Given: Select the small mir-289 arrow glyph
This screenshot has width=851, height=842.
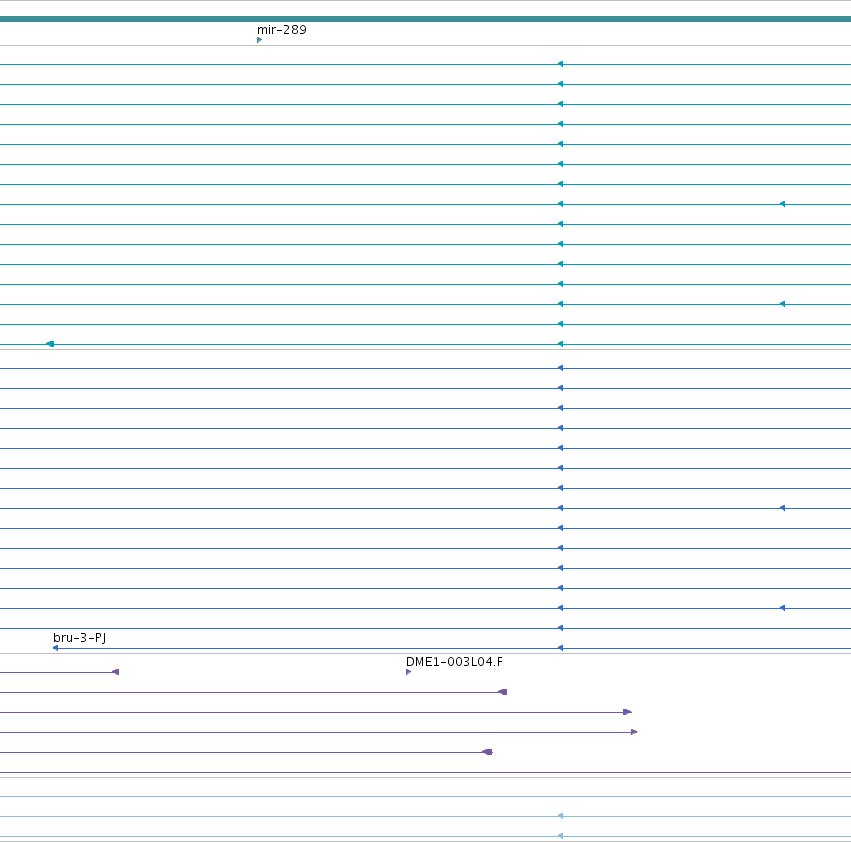Looking at the screenshot, I should point(259,40).
